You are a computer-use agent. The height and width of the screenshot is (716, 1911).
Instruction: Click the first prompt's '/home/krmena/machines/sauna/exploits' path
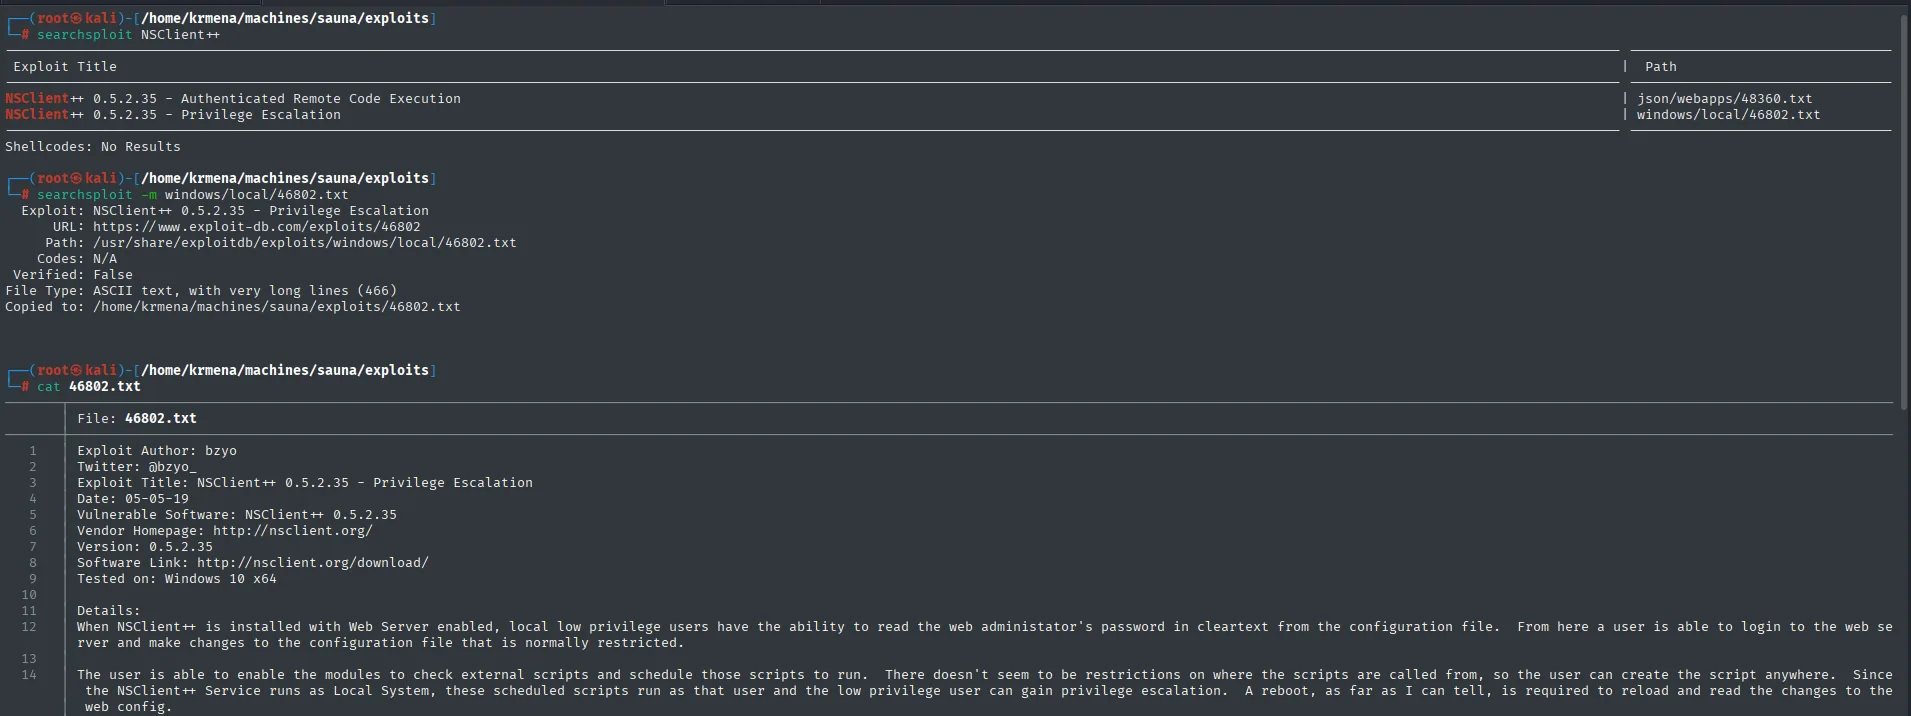point(285,18)
